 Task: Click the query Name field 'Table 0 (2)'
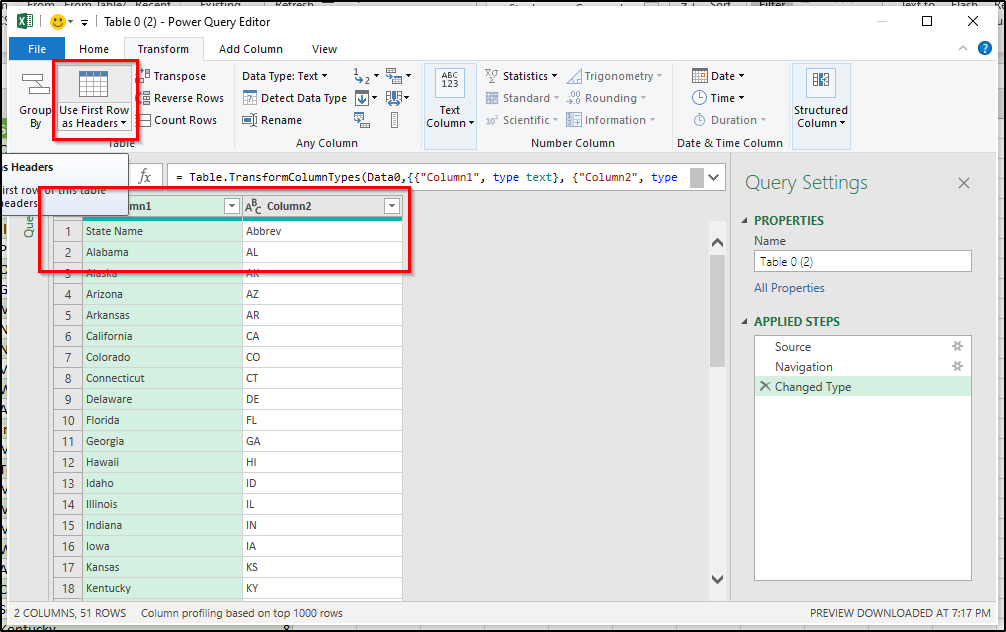pyautogui.click(x=862, y=262)
